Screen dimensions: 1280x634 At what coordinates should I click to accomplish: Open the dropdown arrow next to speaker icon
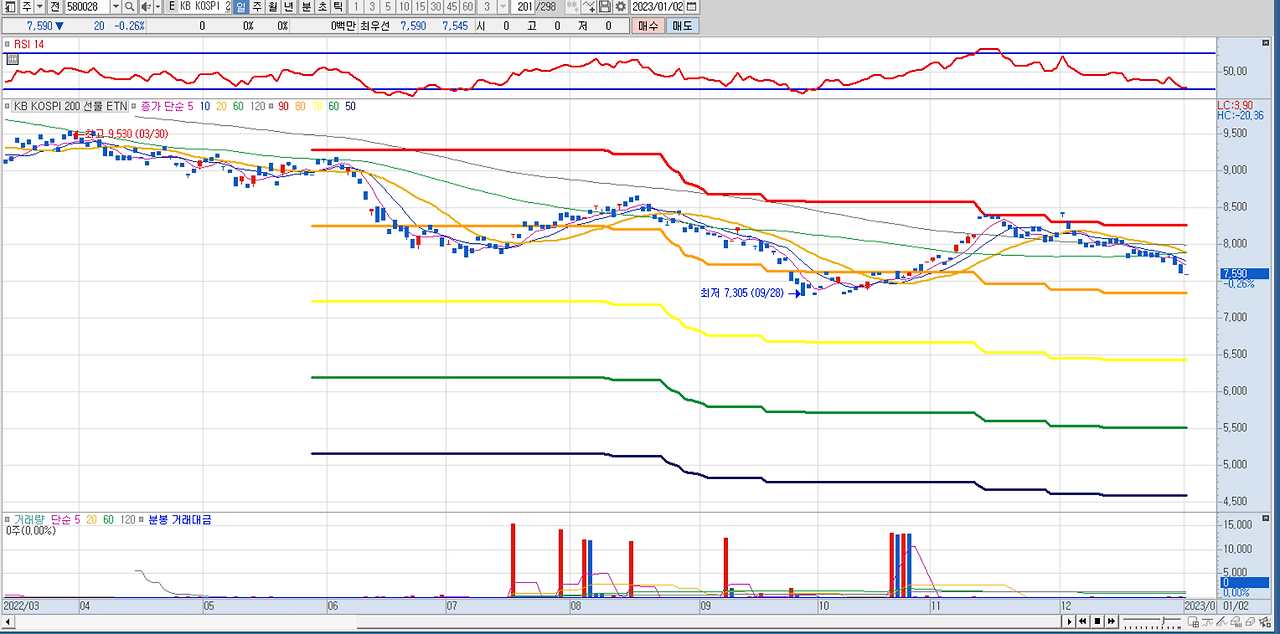pos(158,6)
